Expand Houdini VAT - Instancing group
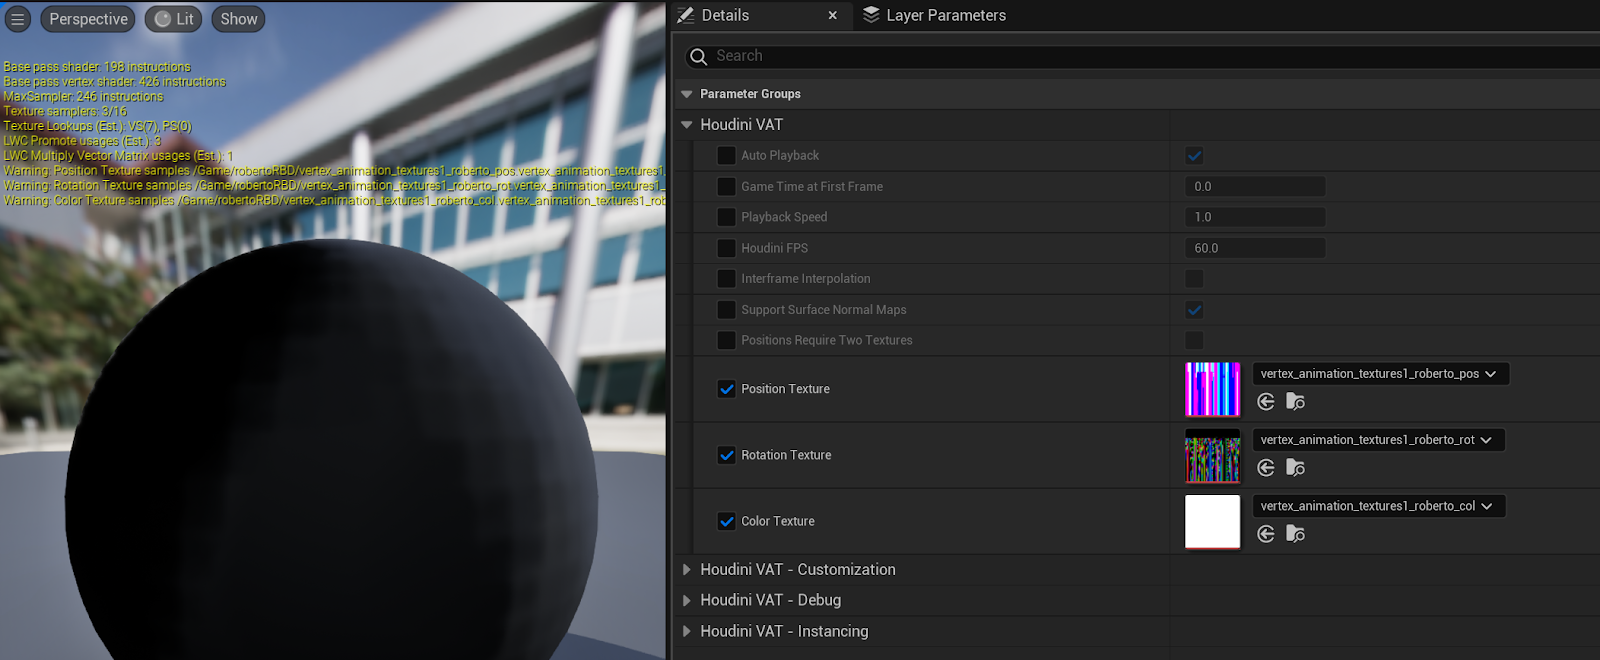This screenshot has width=1600, height=660. click(687, 632)
